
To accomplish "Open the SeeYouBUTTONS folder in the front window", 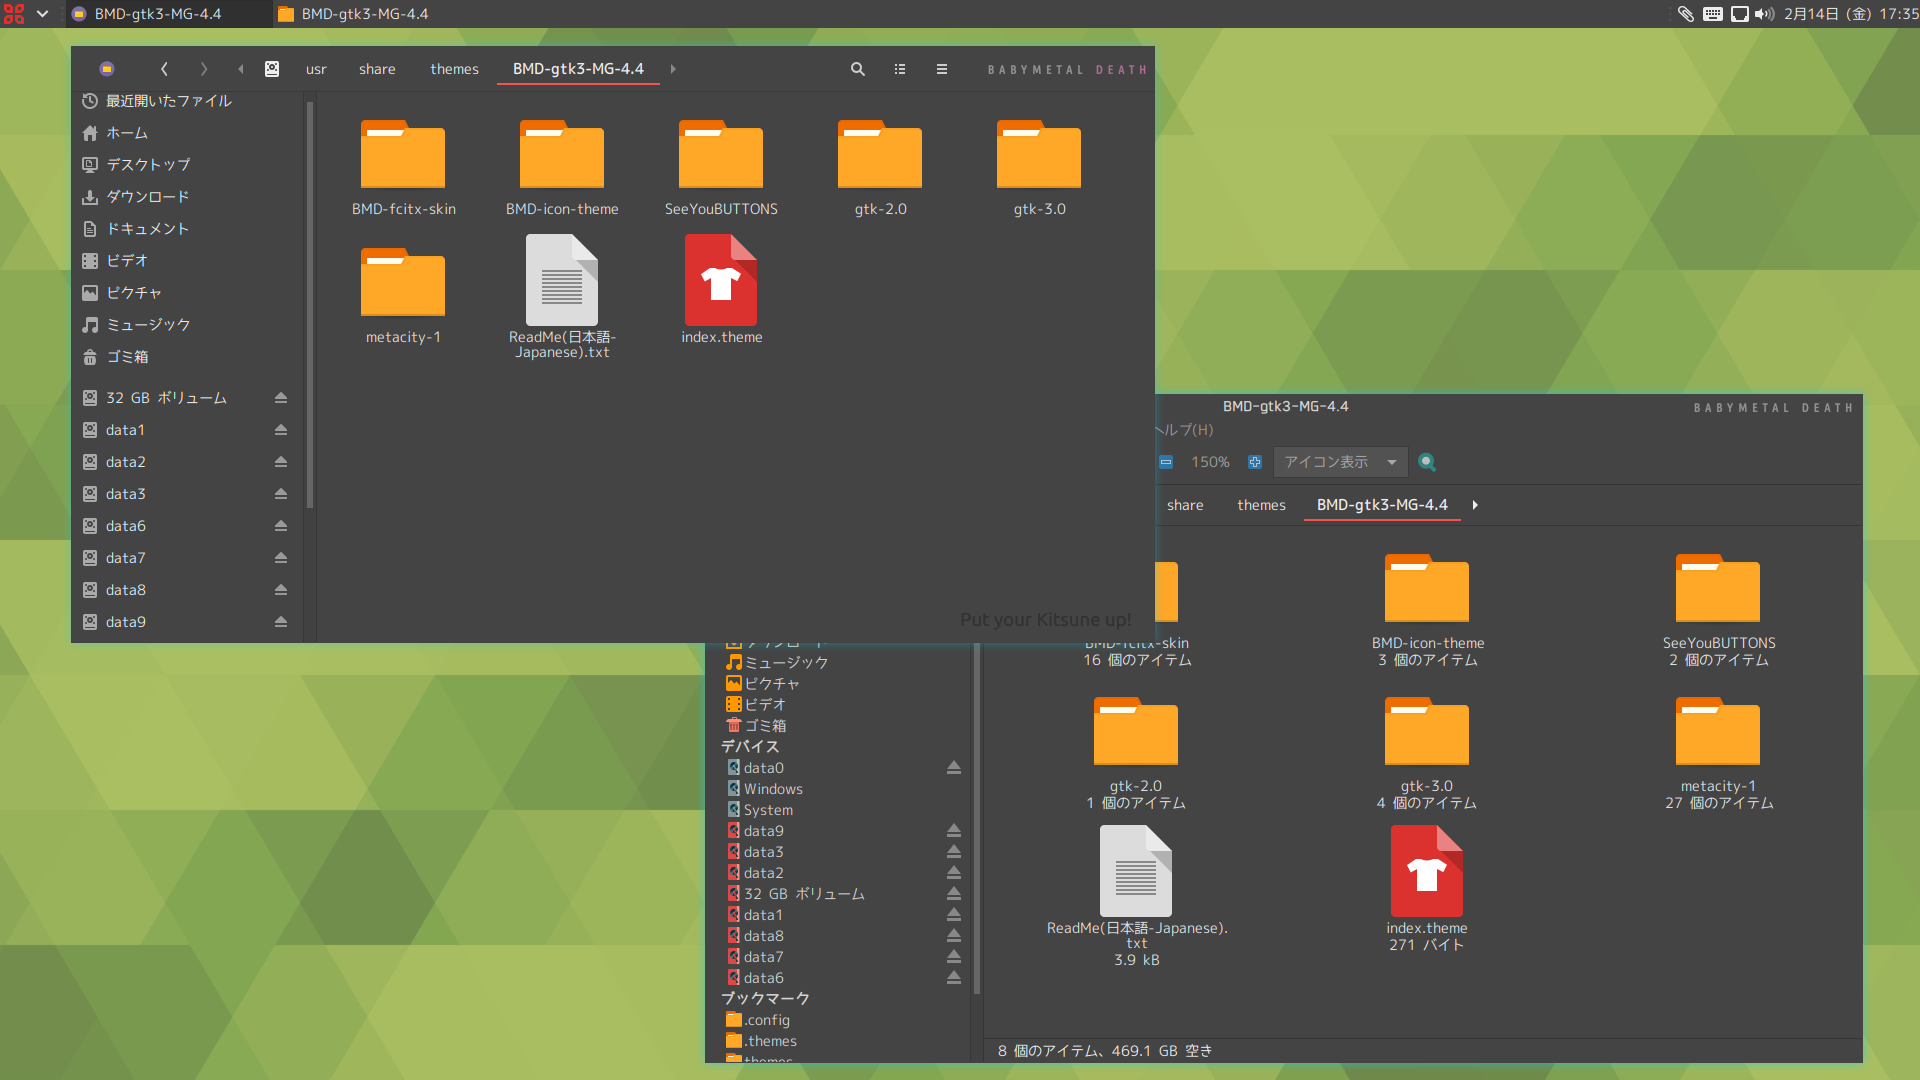I will [x=721, y=167].
